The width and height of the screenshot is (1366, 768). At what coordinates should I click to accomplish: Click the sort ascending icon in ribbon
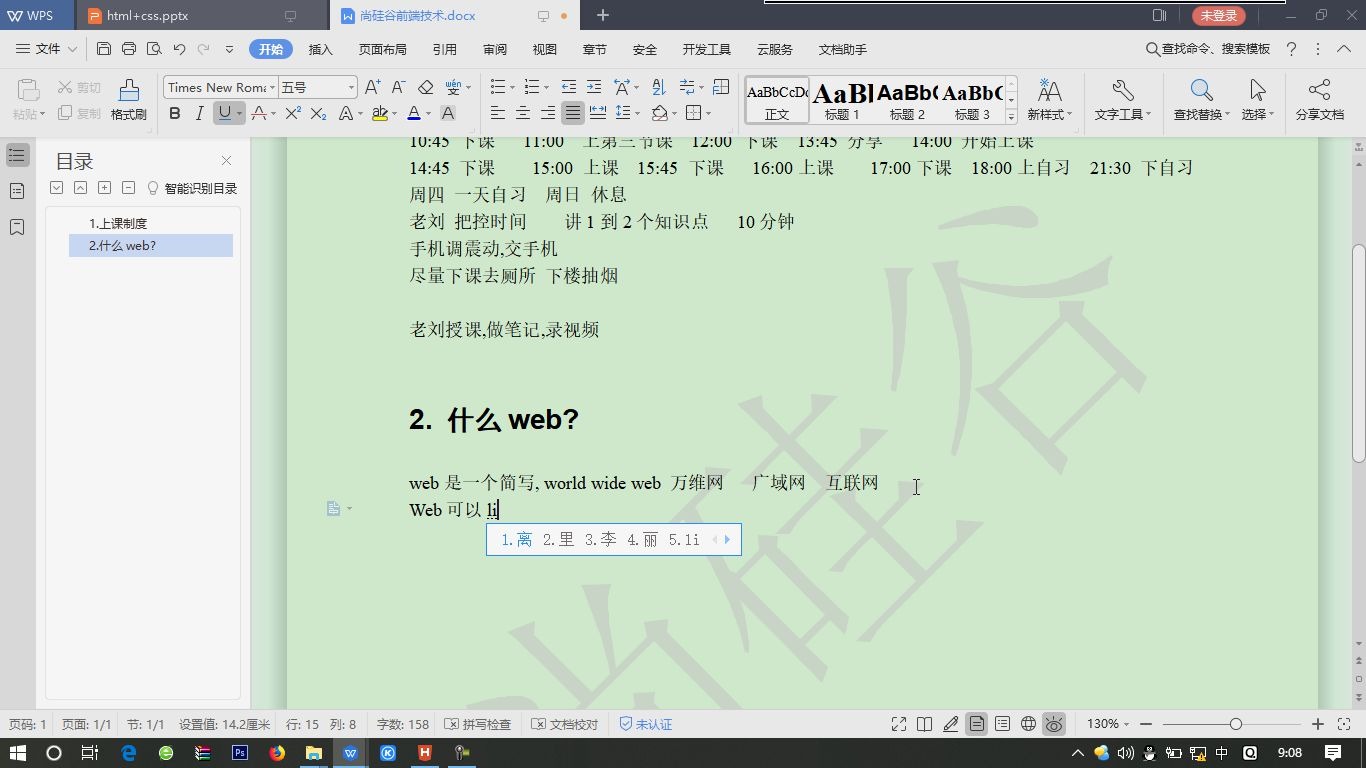tap(657, 87)
